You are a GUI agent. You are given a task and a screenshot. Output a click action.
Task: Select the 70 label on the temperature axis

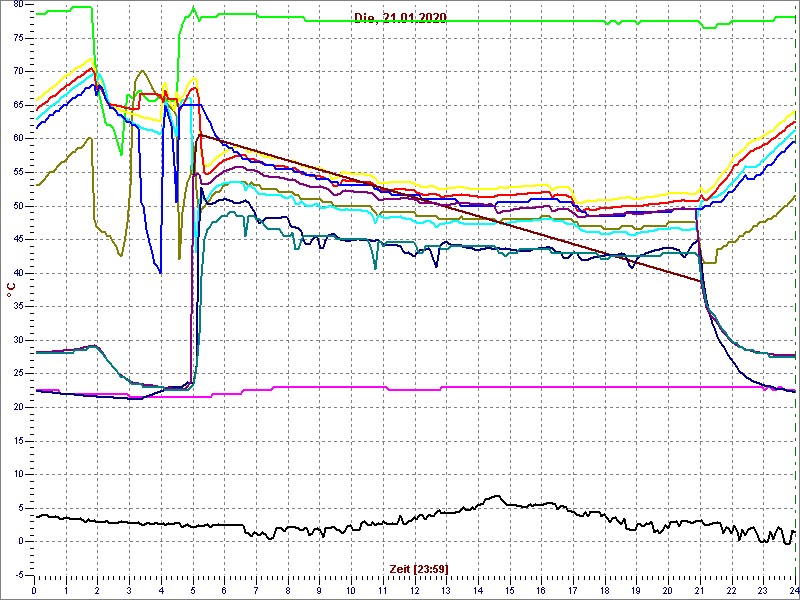click(x=20, y=72)
